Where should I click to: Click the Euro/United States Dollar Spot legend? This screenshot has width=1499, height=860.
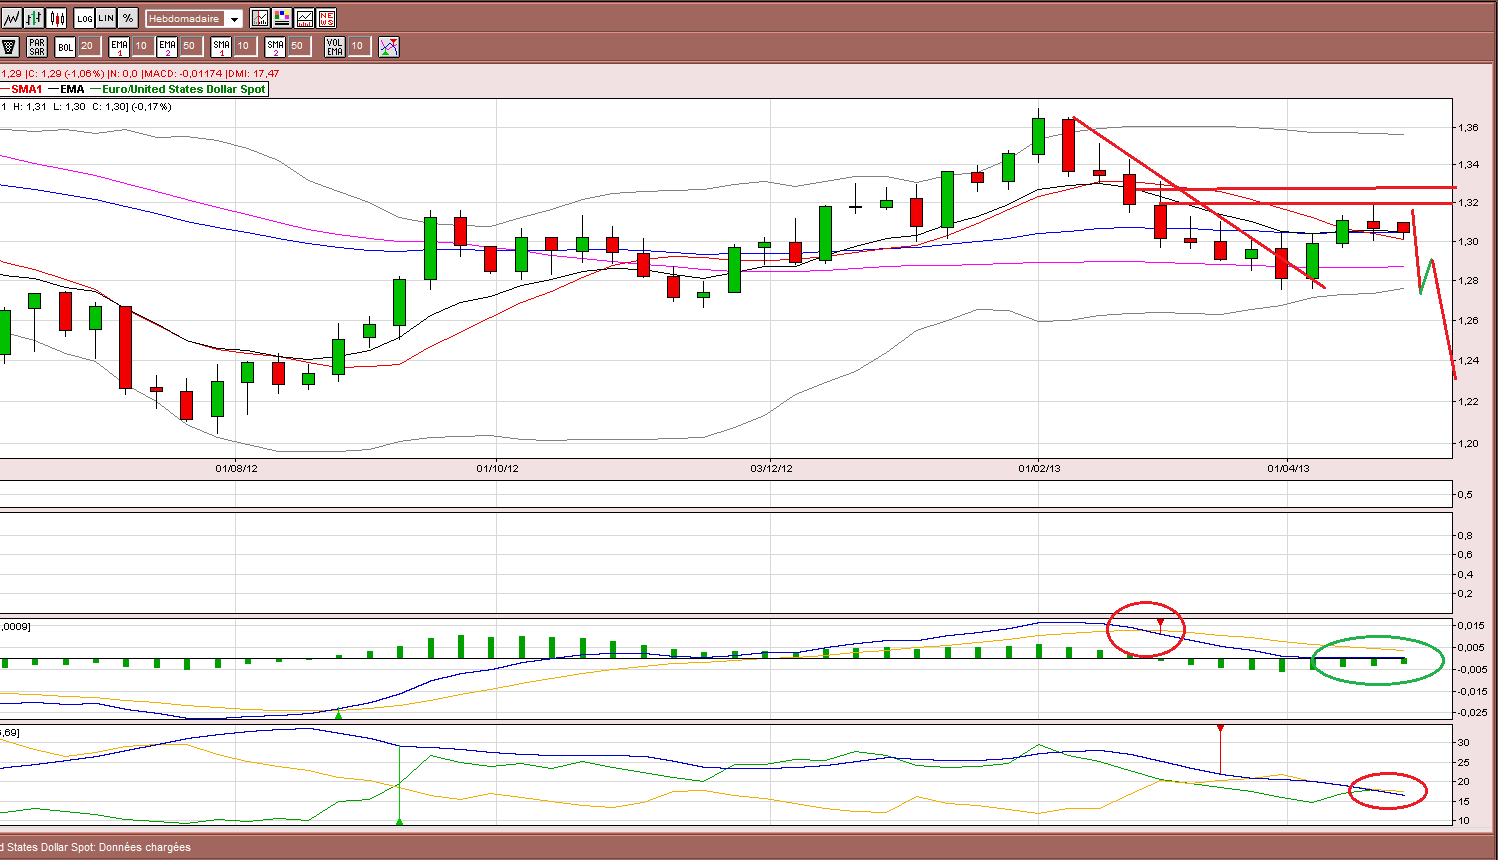click(x=184, y=89)
